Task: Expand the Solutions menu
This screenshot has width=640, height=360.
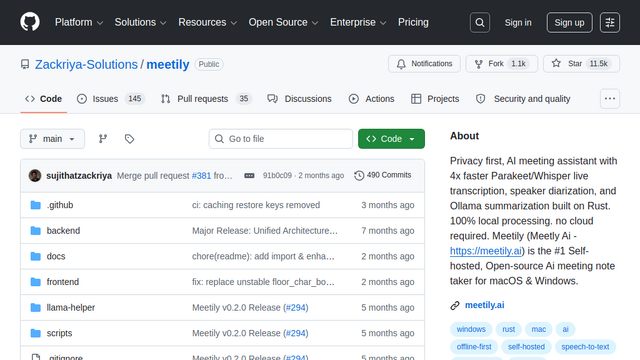Action: 140,22
